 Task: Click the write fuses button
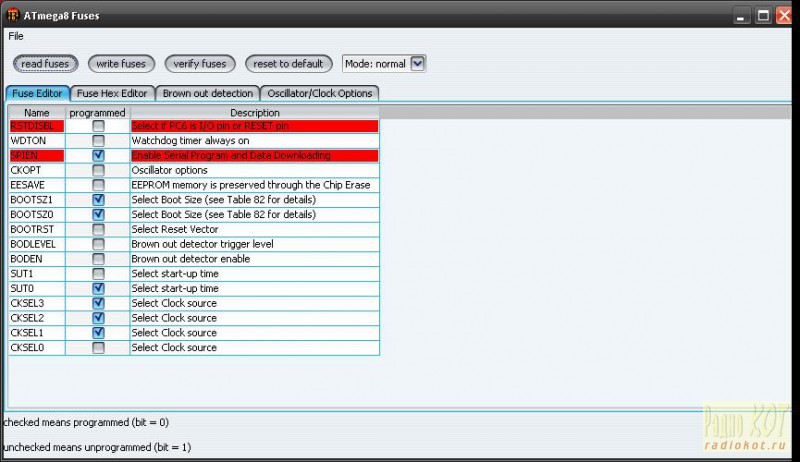121,64
